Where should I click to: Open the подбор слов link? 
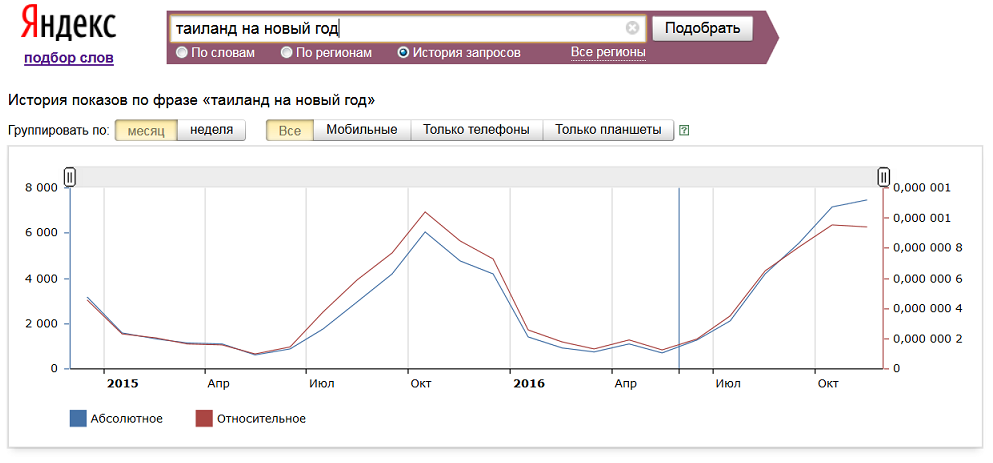[x=69, y=58]
